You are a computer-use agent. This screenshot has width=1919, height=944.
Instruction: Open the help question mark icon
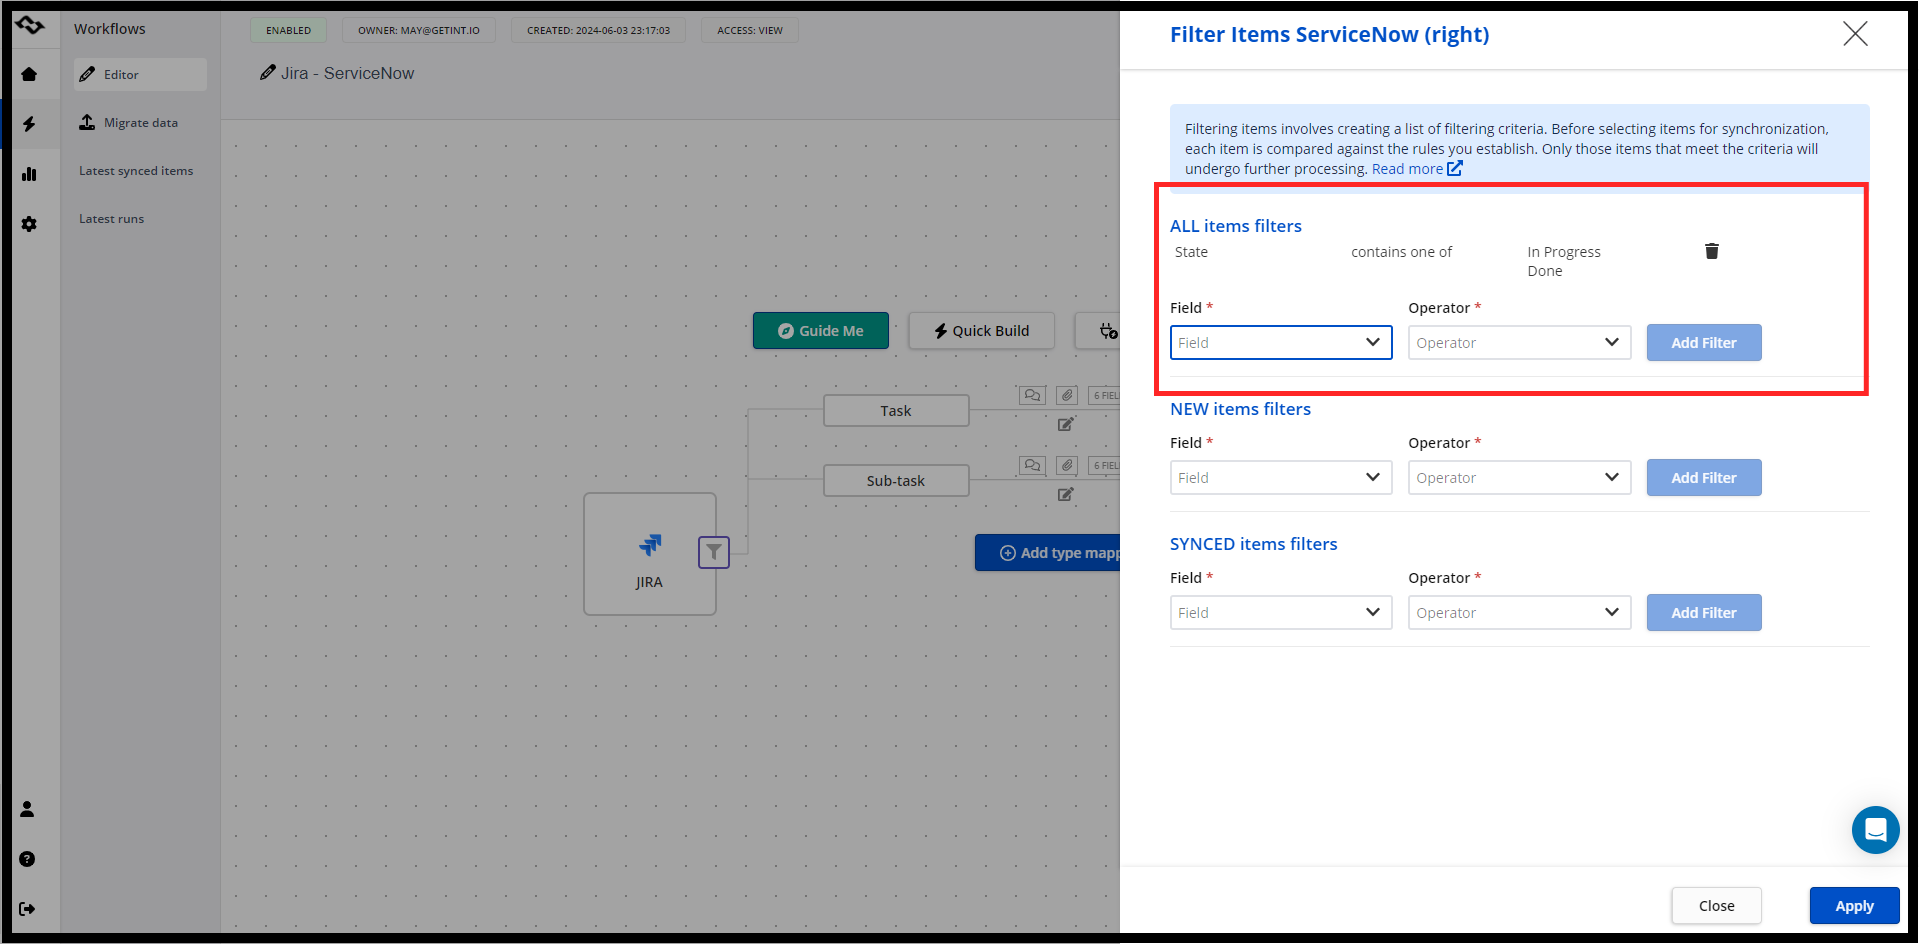[x=27, y=859]
